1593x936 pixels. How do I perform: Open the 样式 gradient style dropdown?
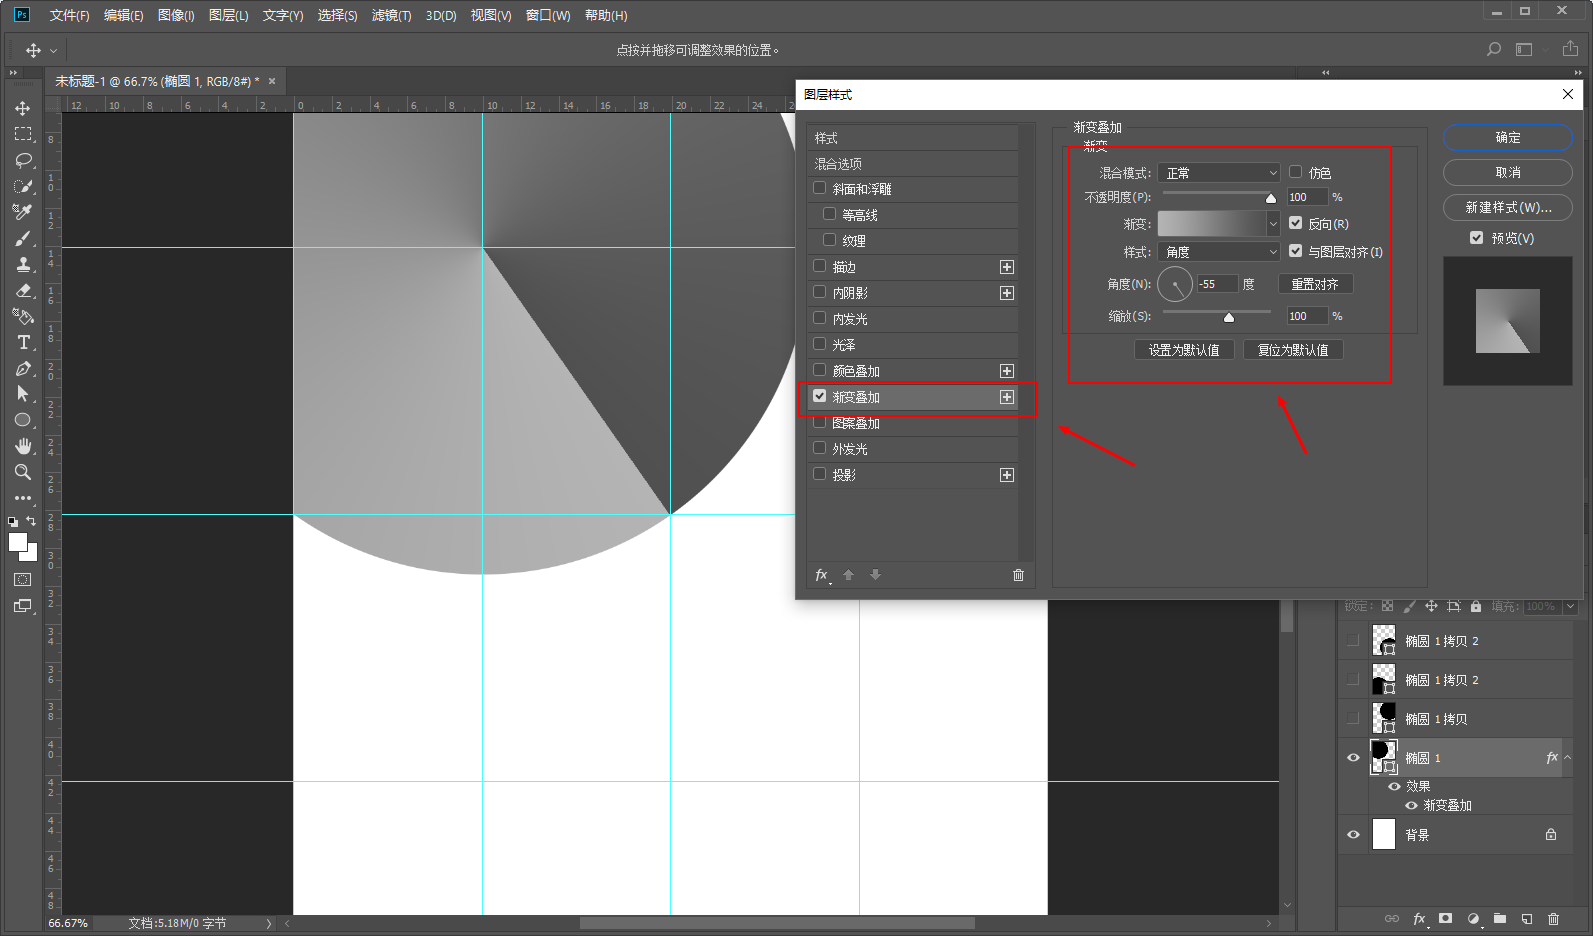click(1219, 252)
